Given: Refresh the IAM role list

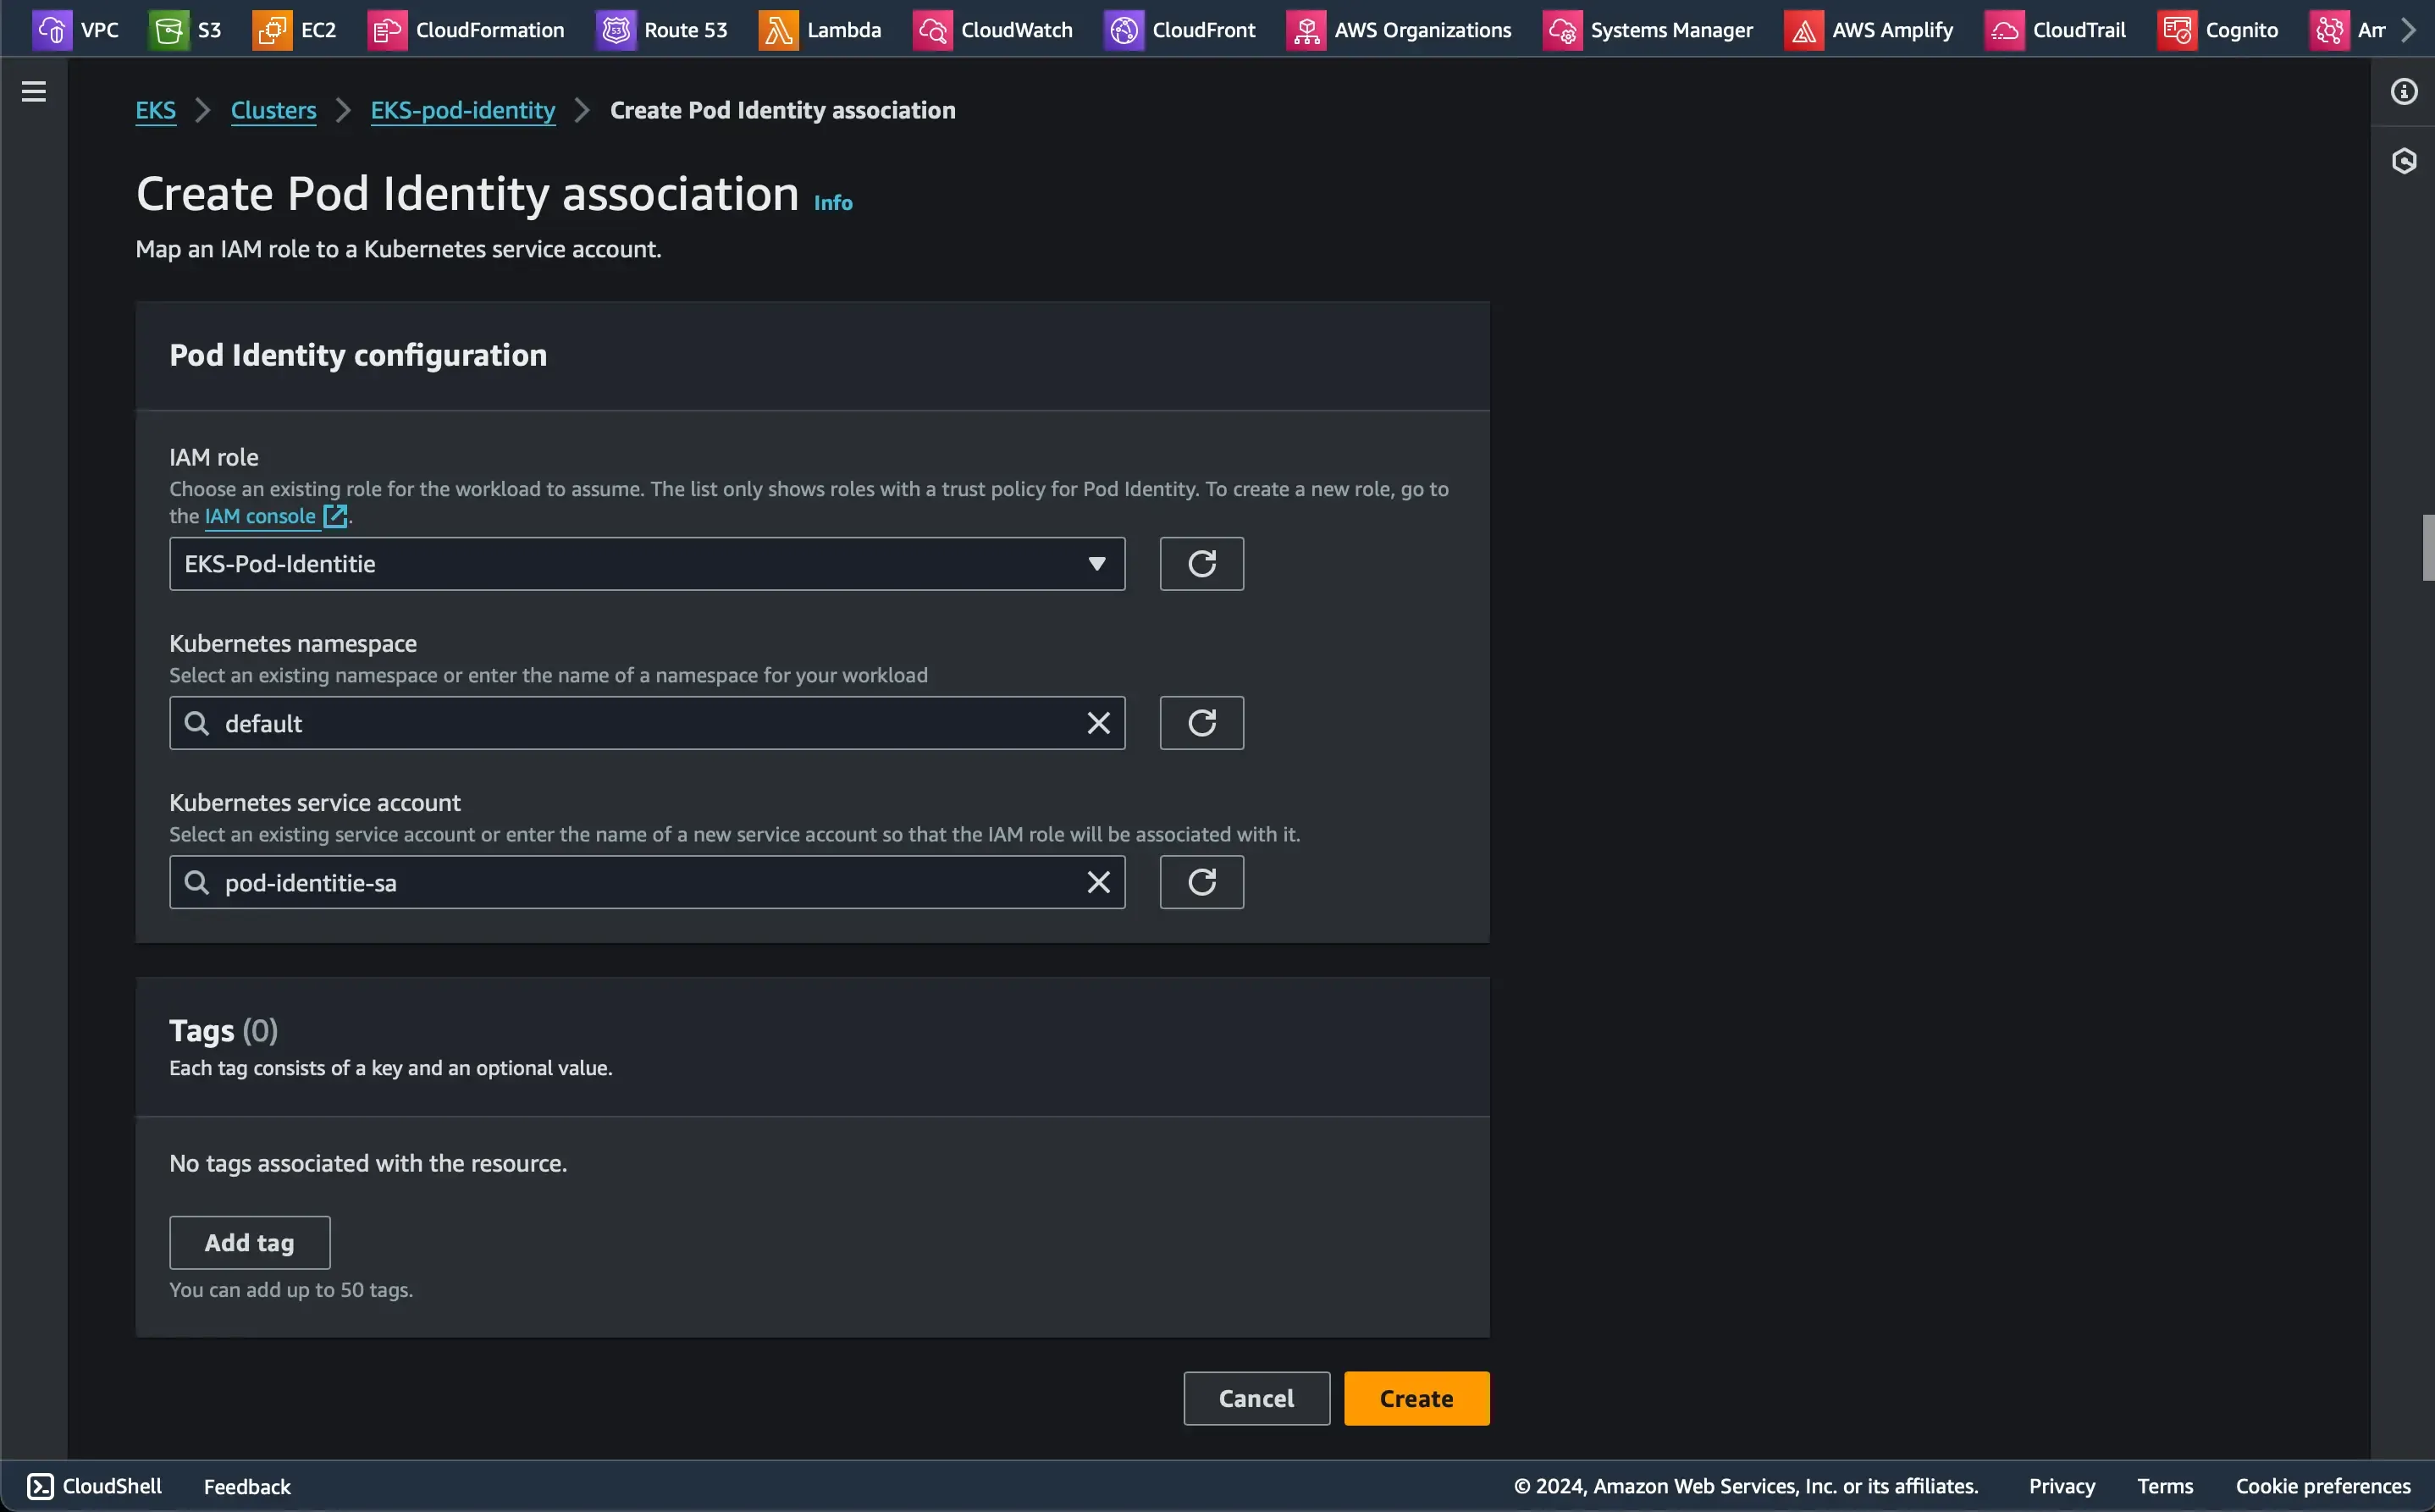Looking at the screenshot, I should click(1201, 564).
